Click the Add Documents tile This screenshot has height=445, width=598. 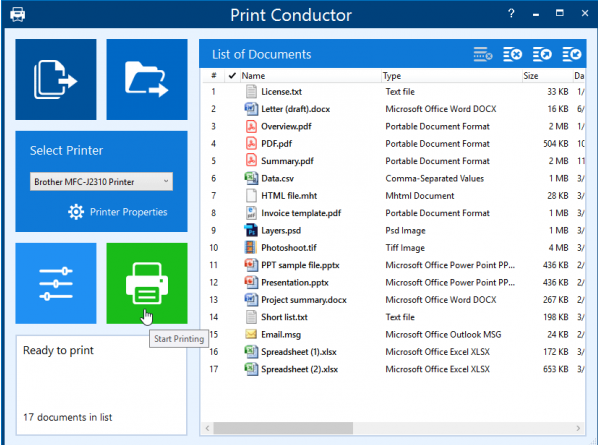(x=56, y=79)
